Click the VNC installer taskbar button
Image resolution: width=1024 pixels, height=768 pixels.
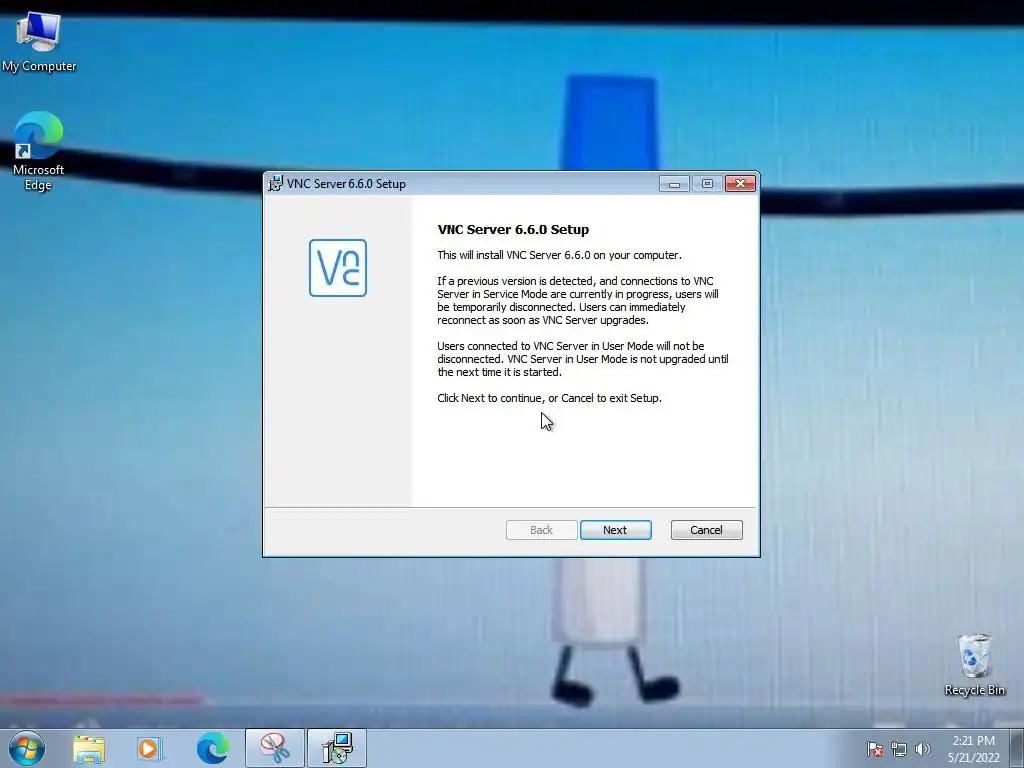pyautogui.click(x=337, y=748)
